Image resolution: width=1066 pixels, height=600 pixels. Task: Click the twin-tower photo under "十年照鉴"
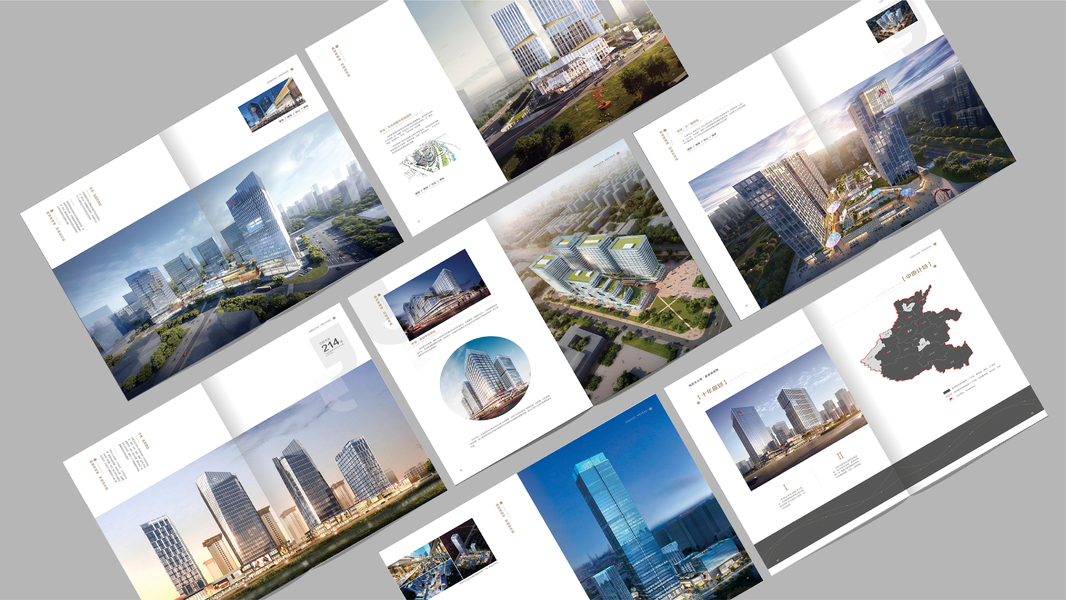point(787,418)
